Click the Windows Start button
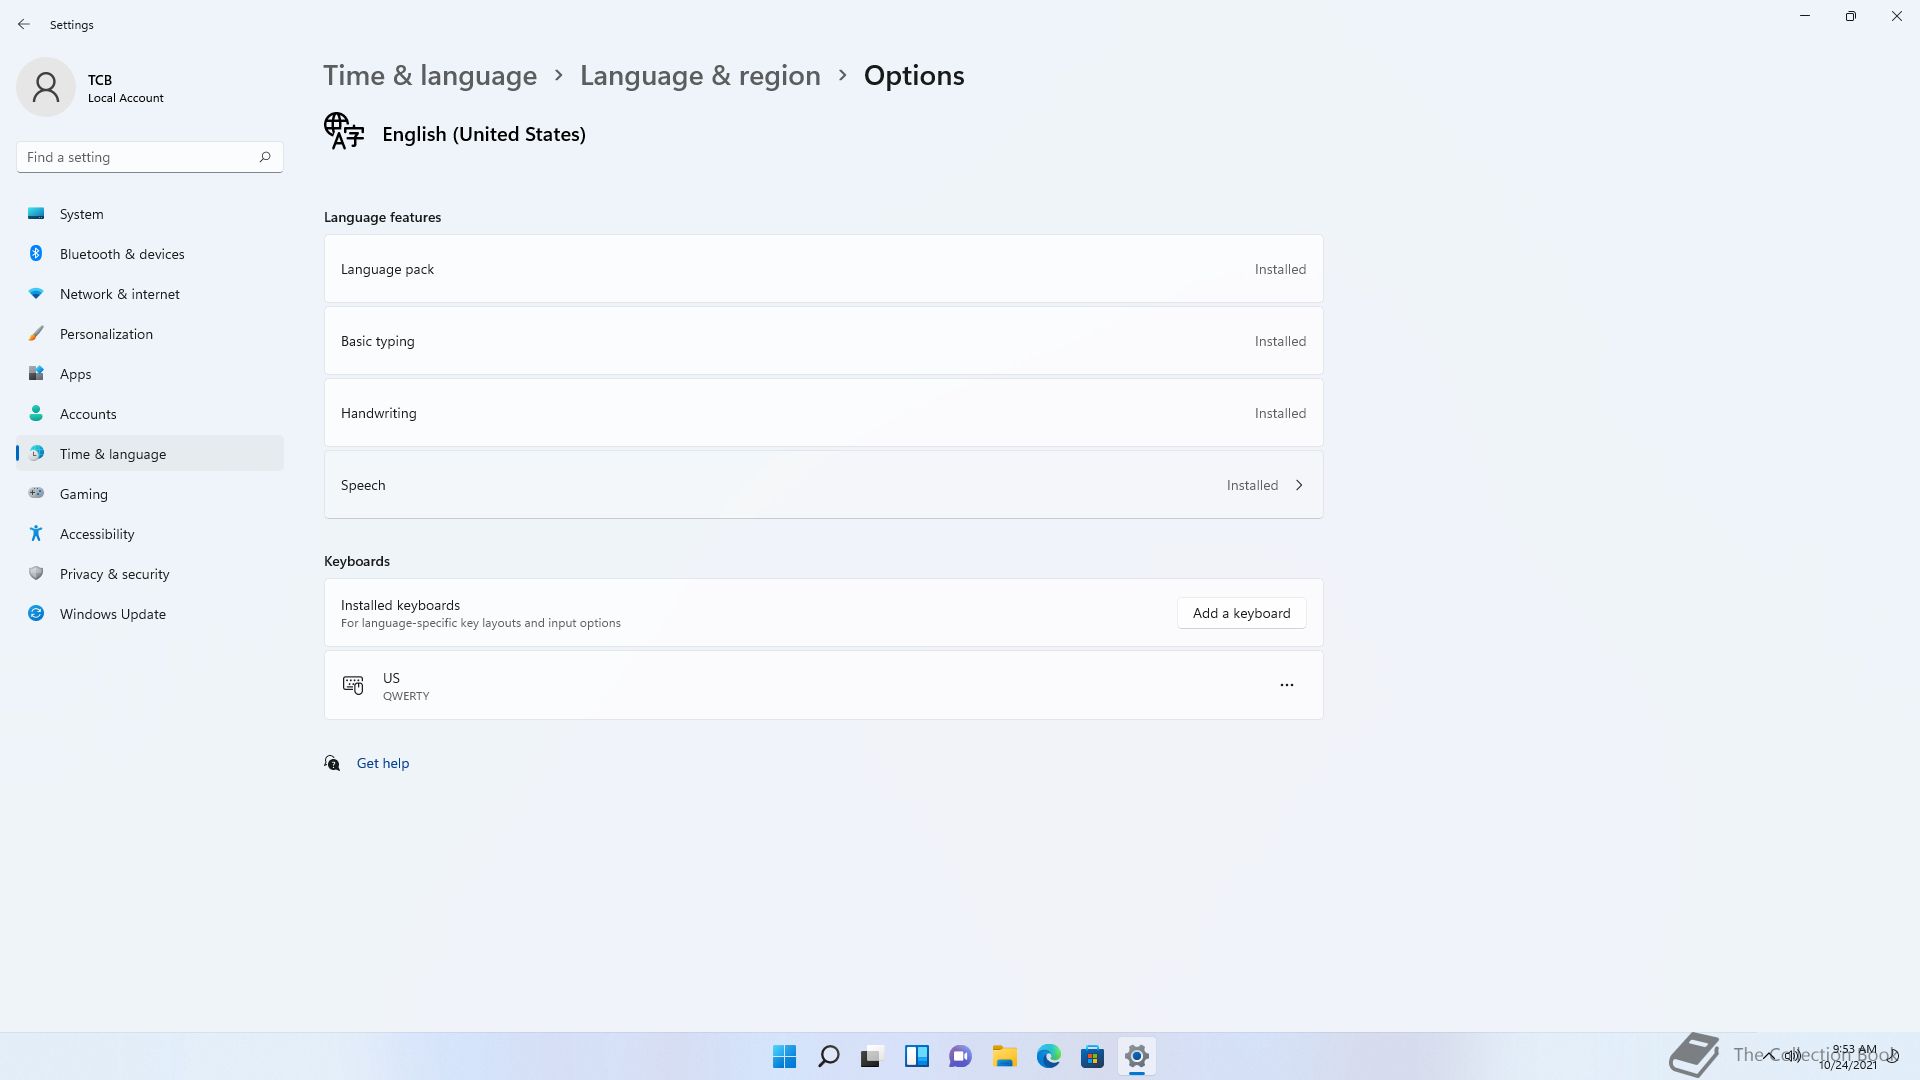The image size is (1920, 1080). (784, 1056)
